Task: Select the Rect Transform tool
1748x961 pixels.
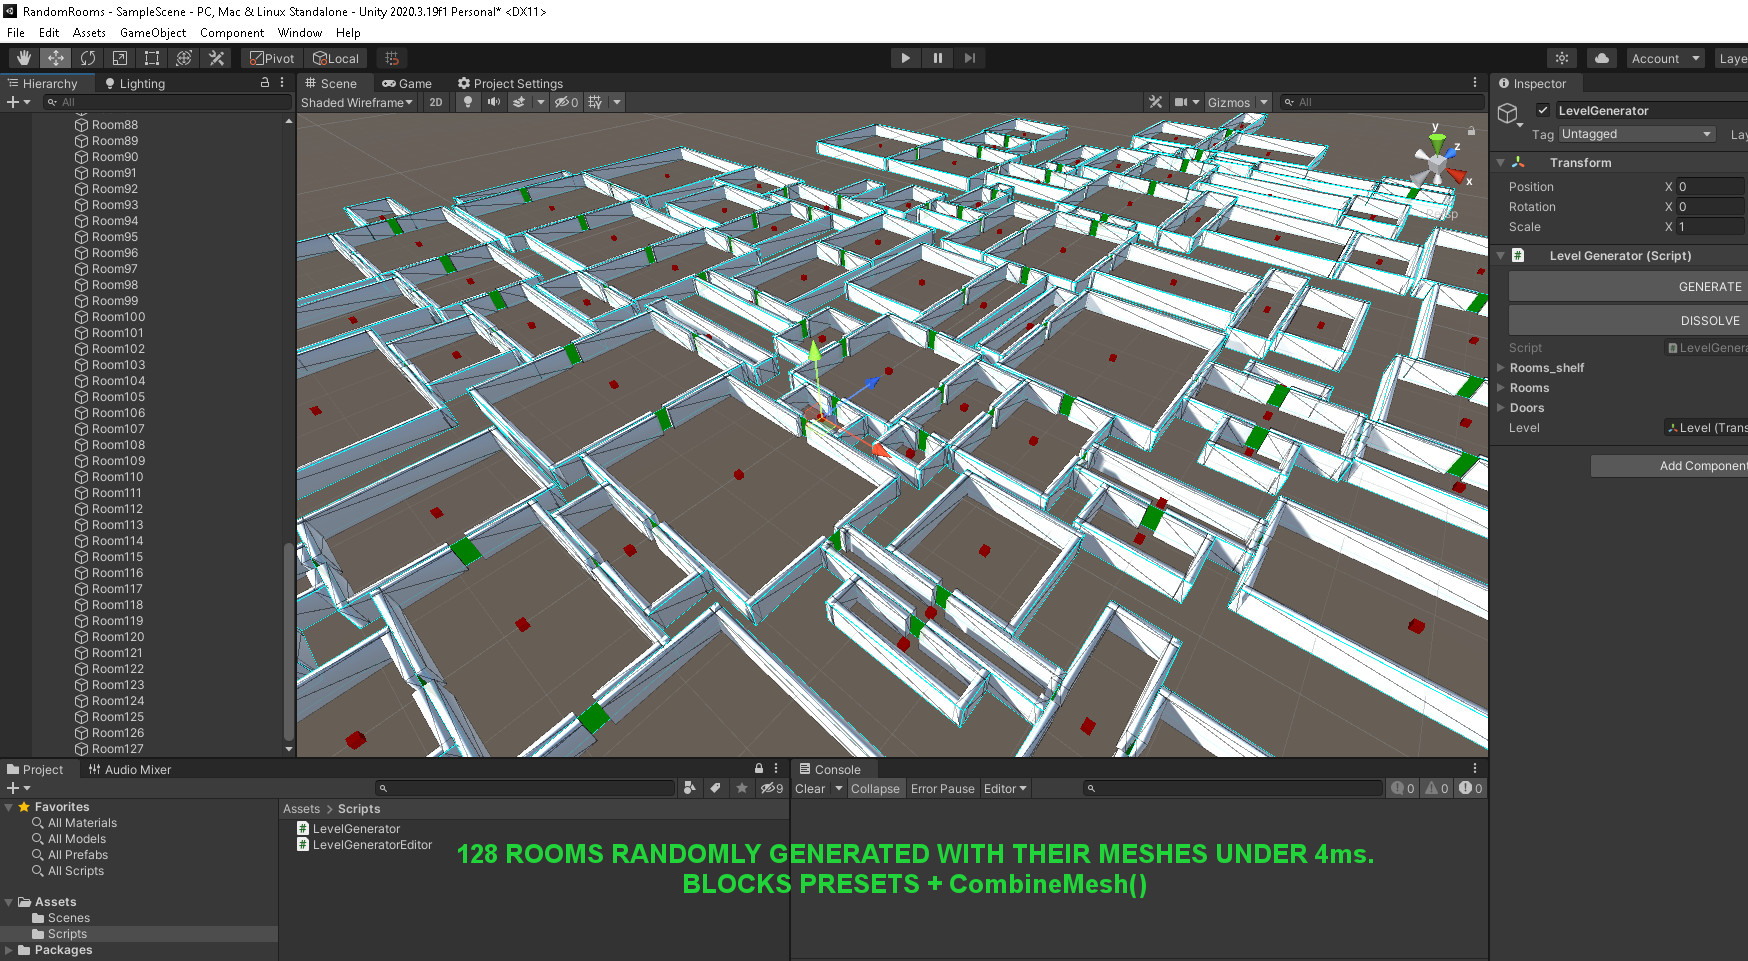Action: point(151,57)
